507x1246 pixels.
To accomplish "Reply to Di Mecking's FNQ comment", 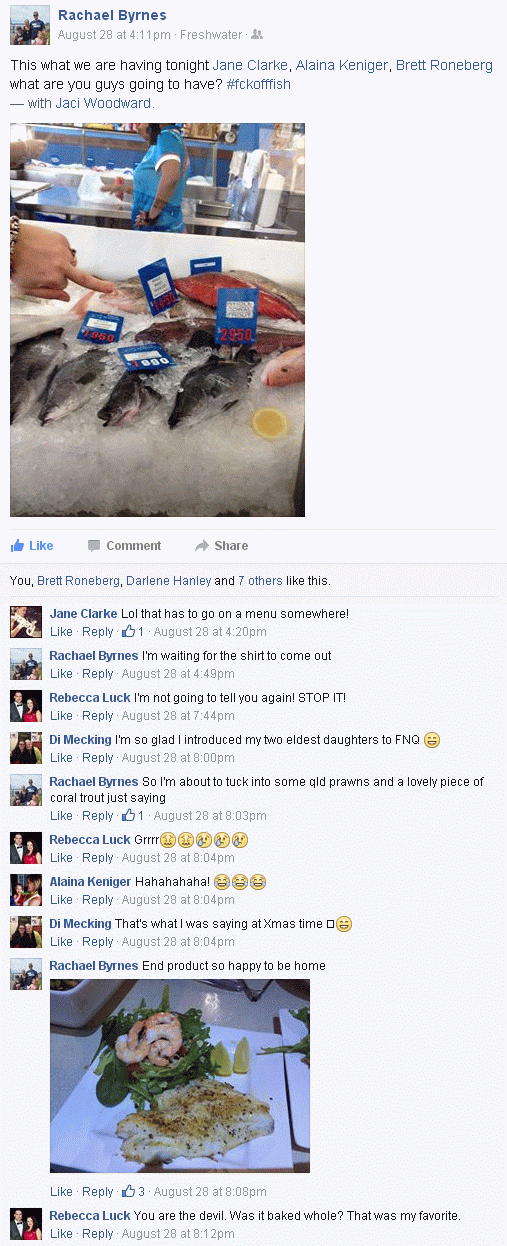I will pos(98,758).
